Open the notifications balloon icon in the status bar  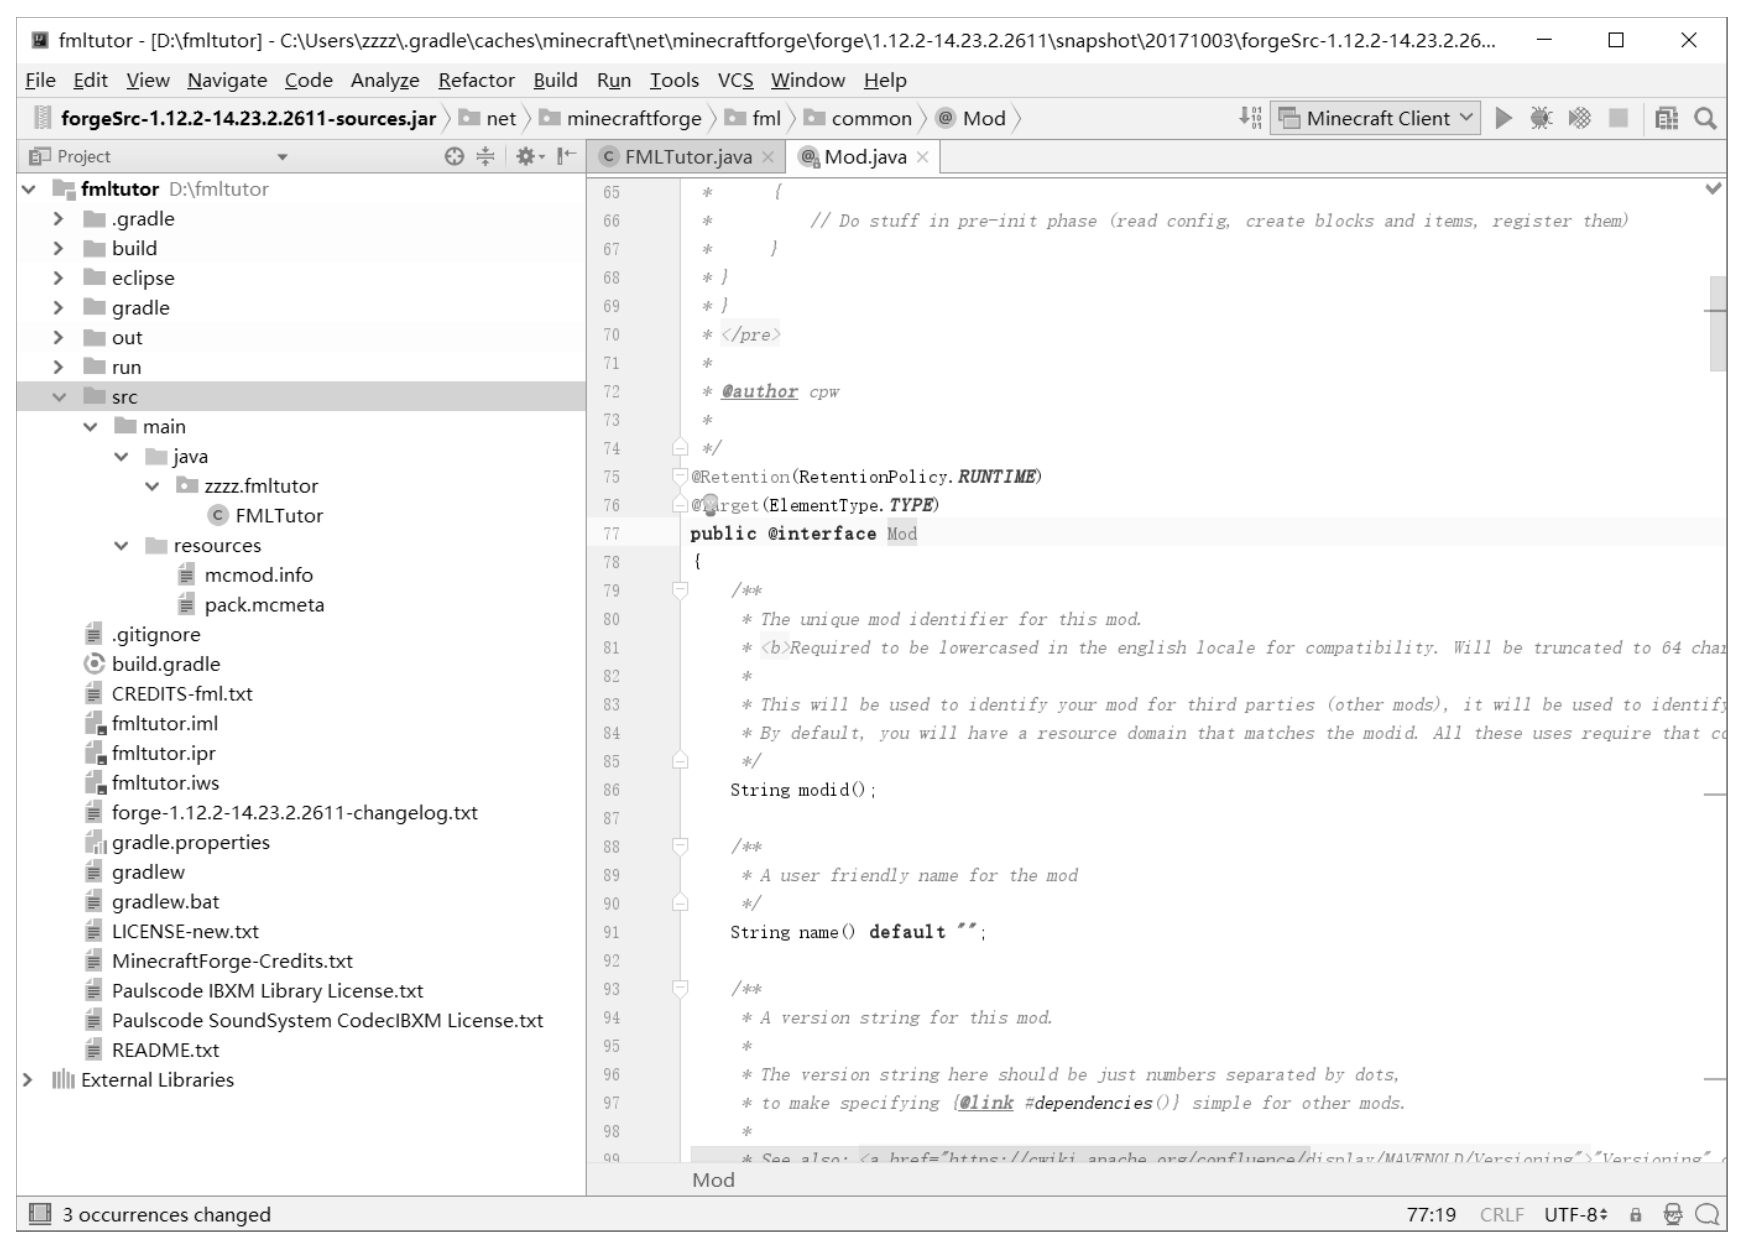[1707, 1215]
